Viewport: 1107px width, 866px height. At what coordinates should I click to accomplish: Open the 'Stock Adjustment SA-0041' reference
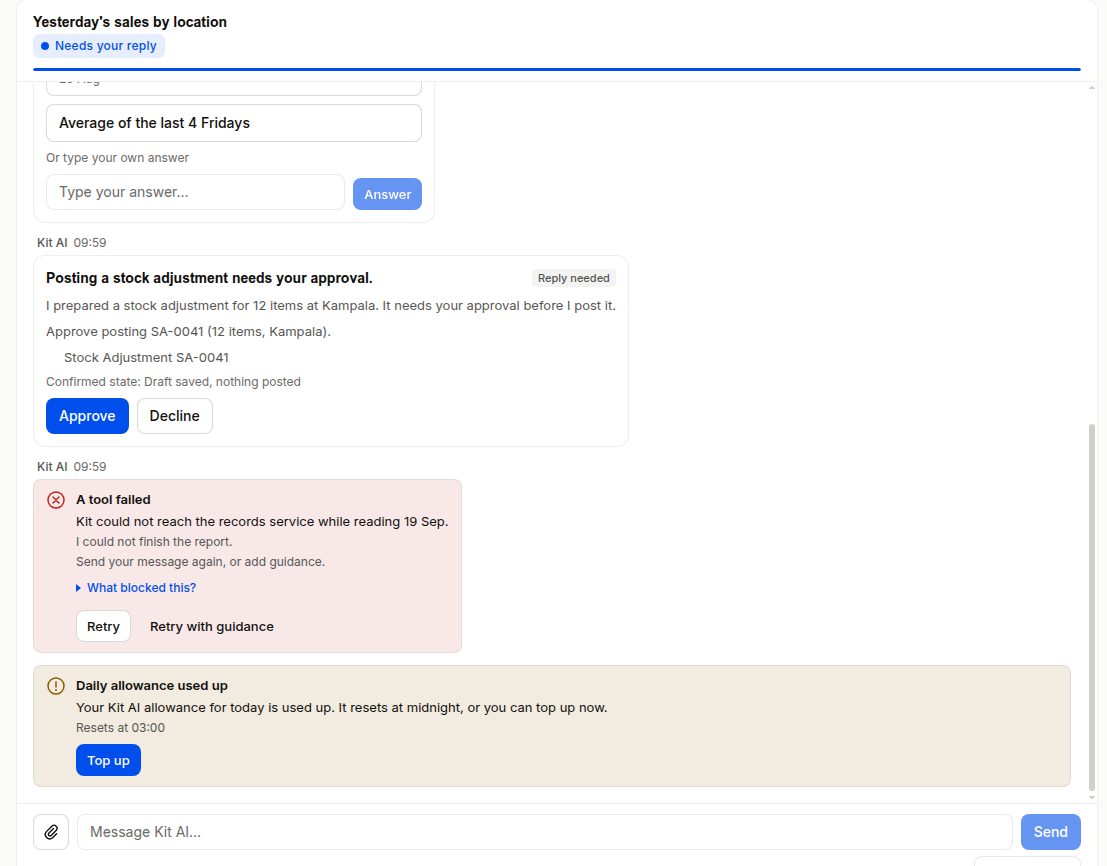pyautogui.click(x=146, y=357)
